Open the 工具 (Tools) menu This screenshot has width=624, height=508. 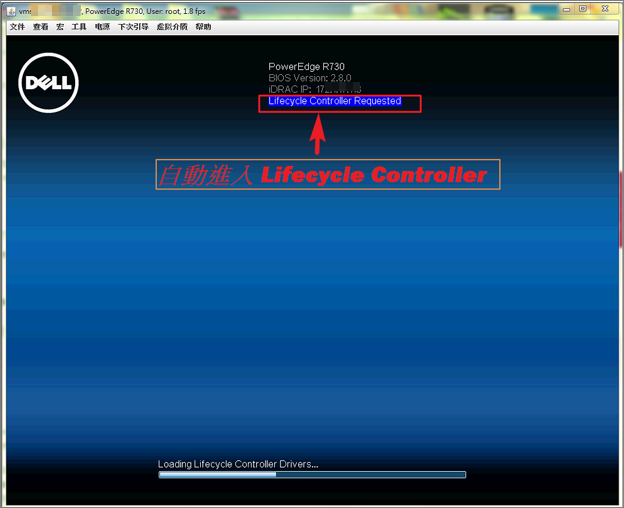pyautogui.click(x=79, y=27)
